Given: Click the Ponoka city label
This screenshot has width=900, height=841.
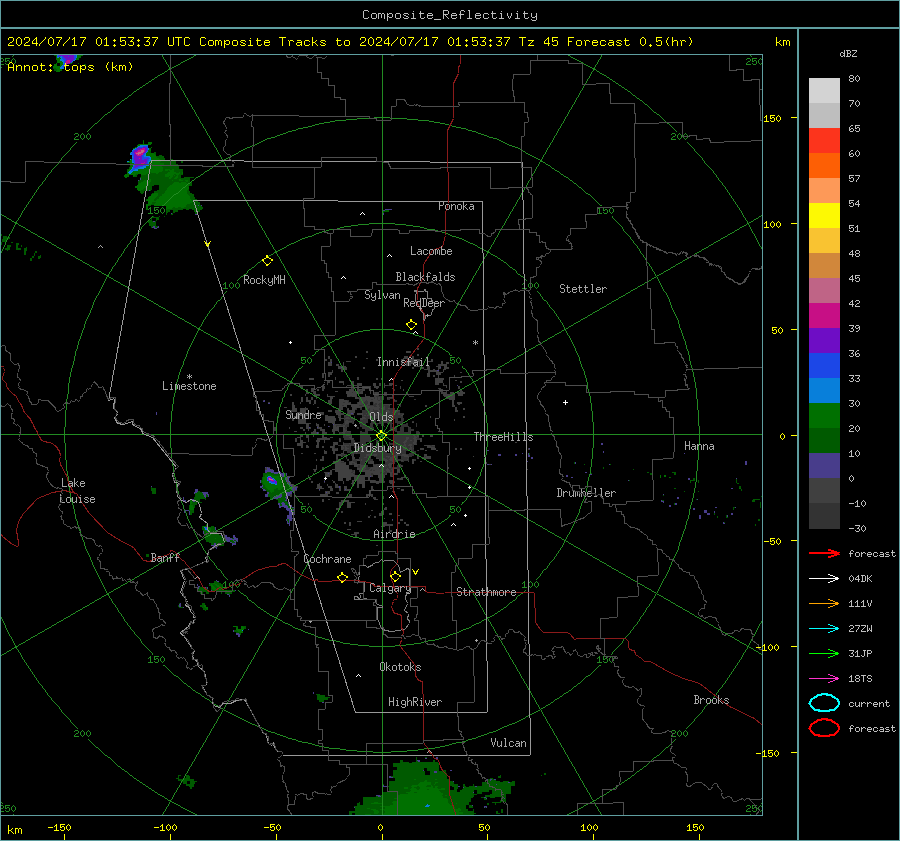Looking at the screenshot, I should click(456, 206).
